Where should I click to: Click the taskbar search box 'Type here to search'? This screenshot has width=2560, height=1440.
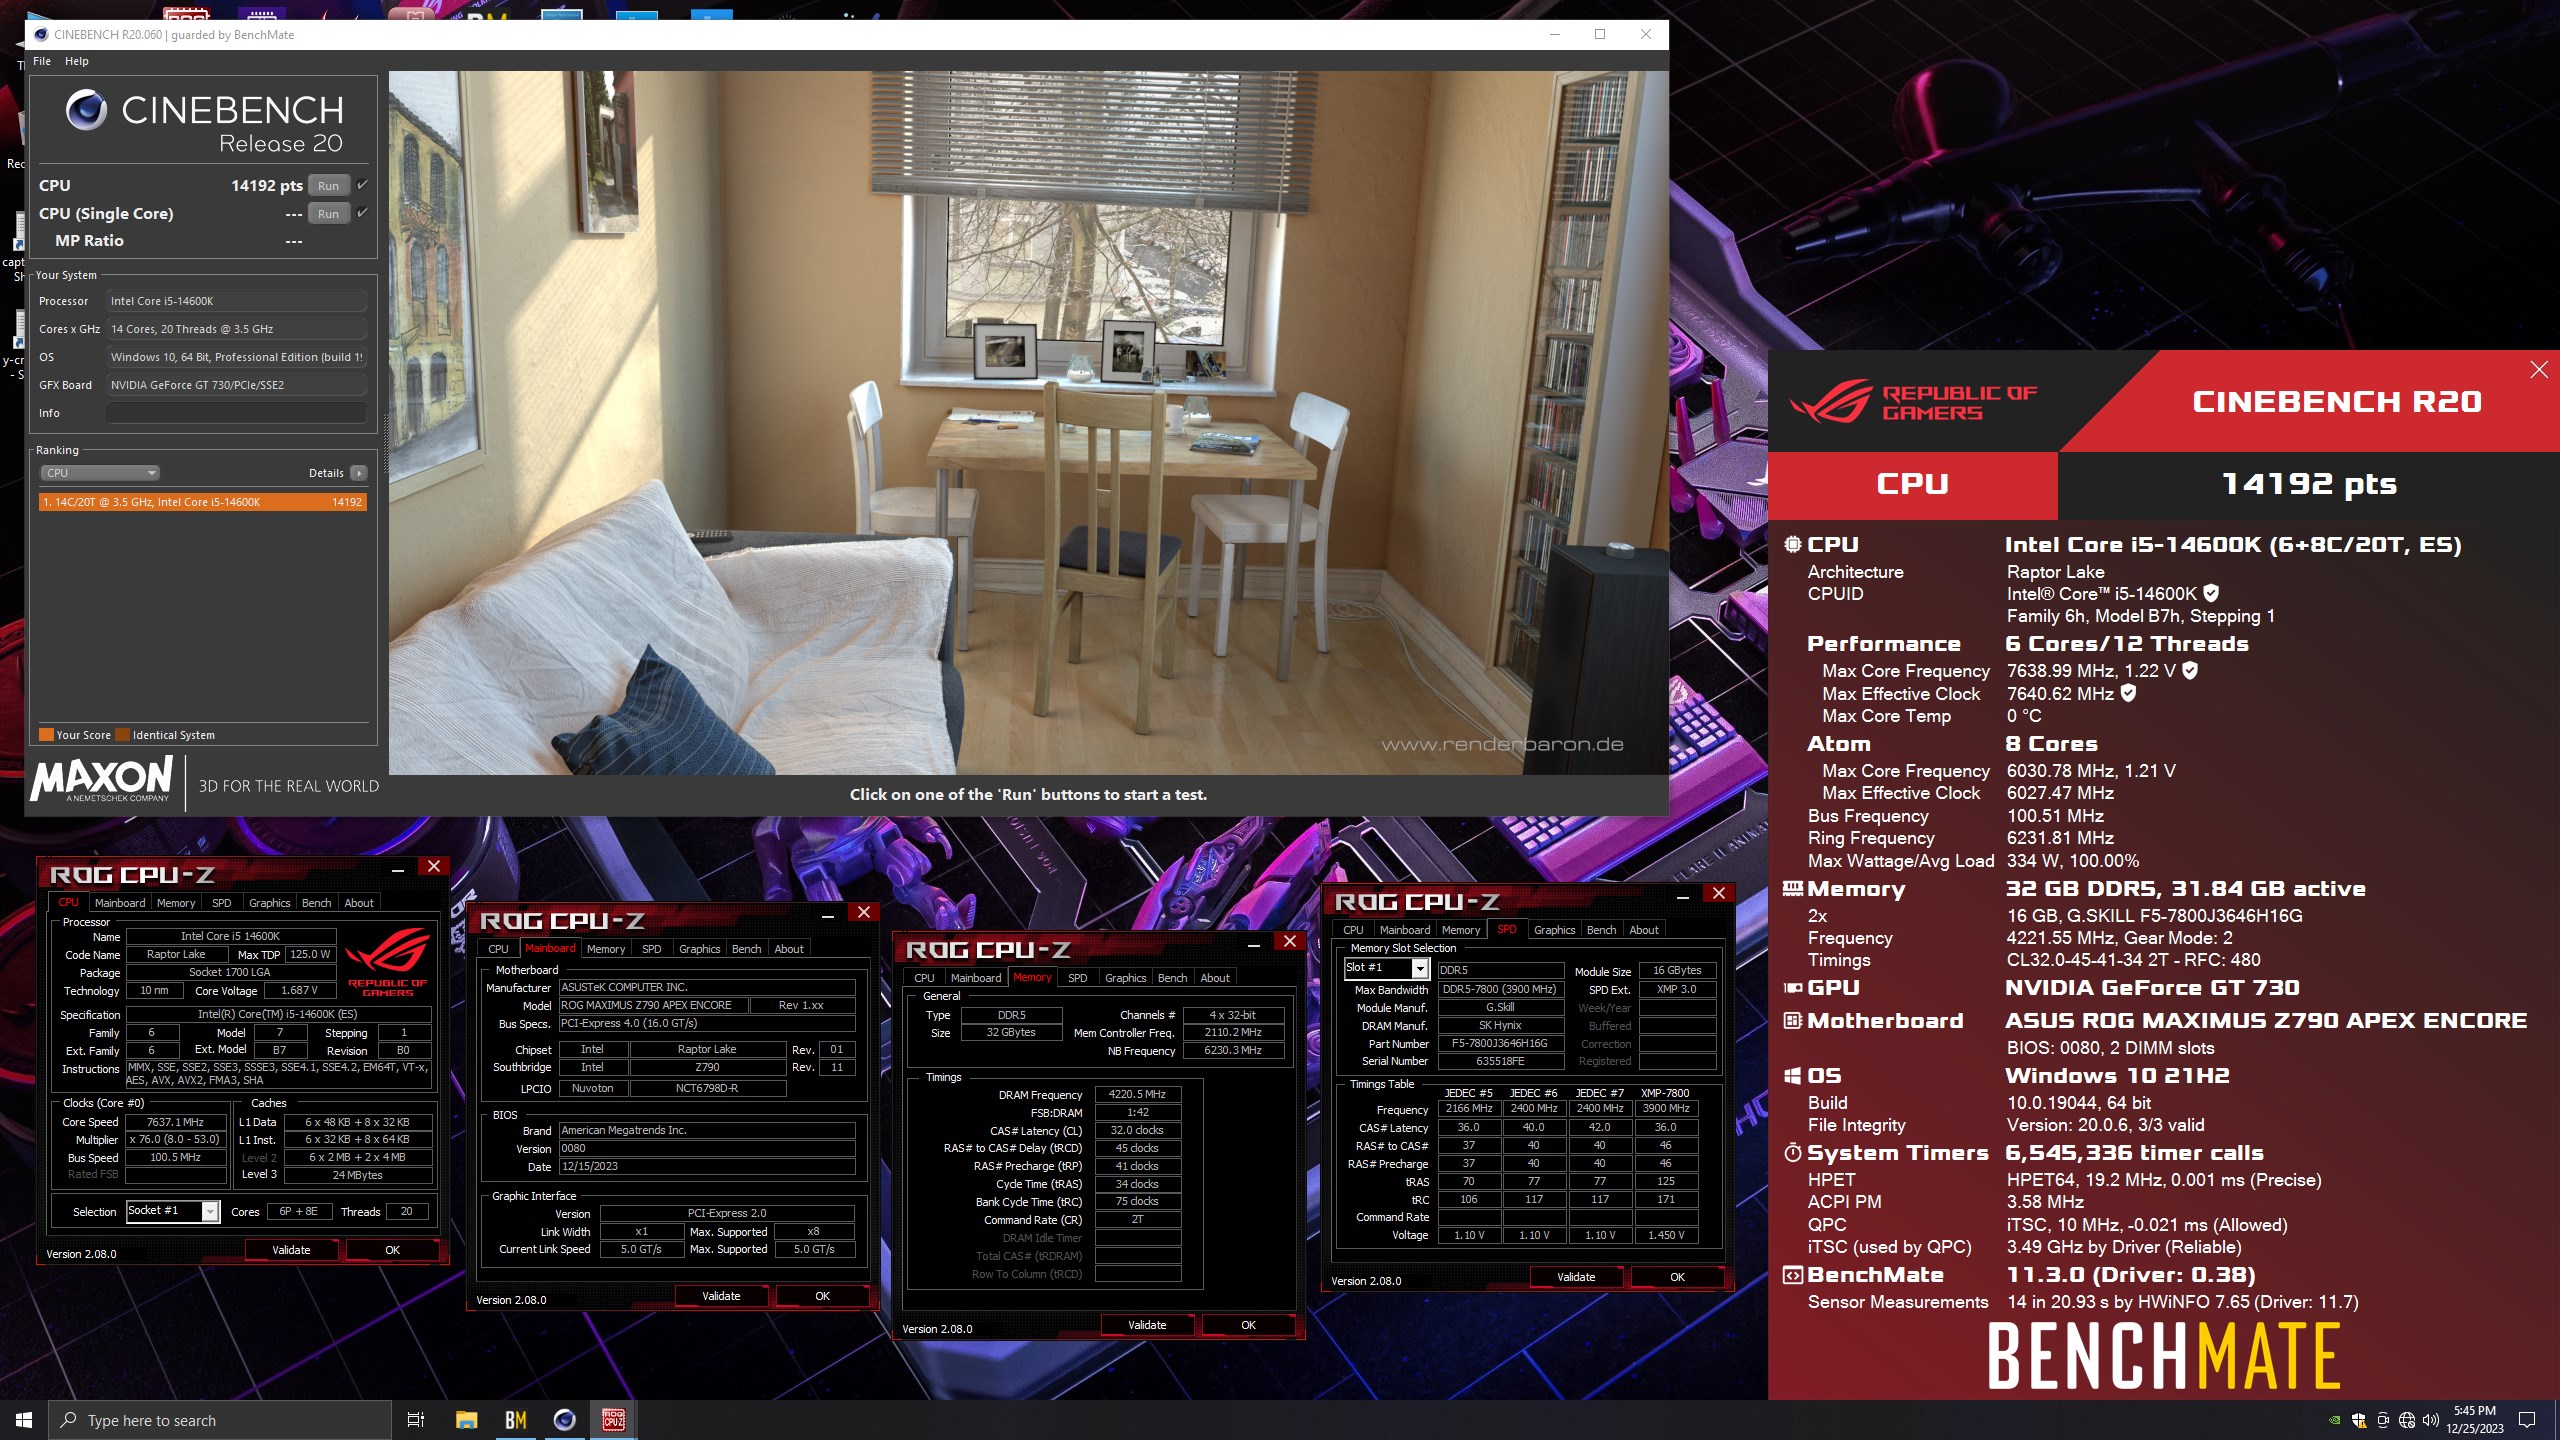220,1420
